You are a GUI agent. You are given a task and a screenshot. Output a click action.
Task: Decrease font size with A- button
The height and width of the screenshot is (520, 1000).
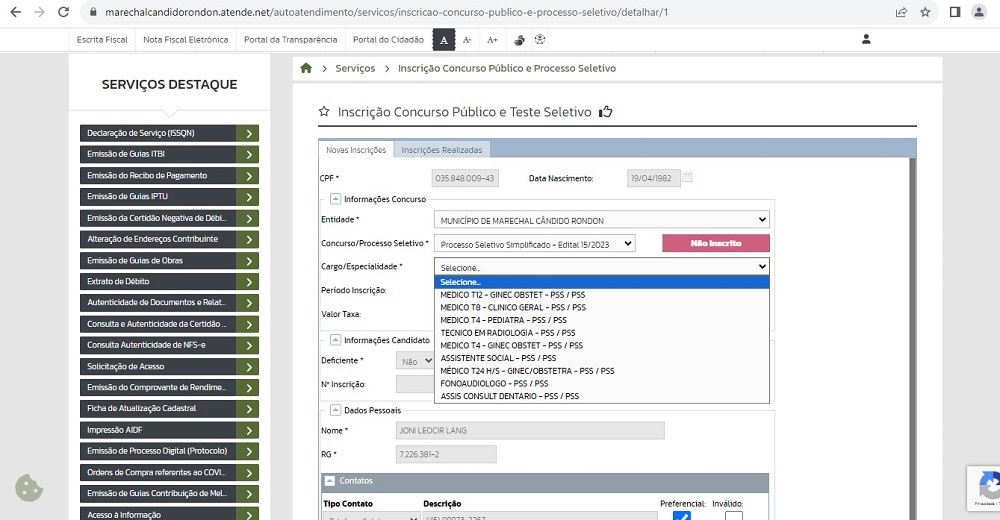point(467,40)
